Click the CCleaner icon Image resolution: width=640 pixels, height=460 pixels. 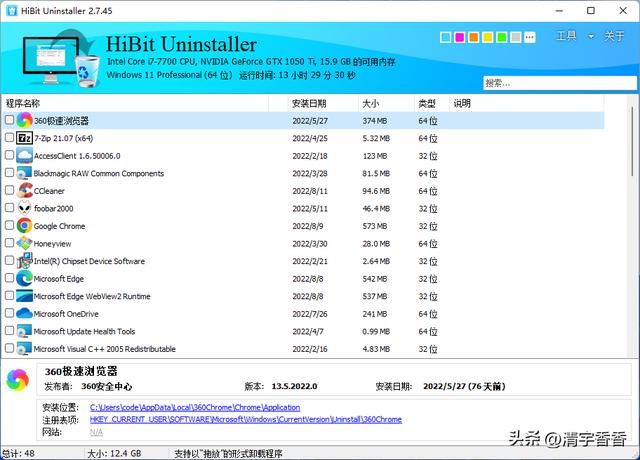coord(24,191)
